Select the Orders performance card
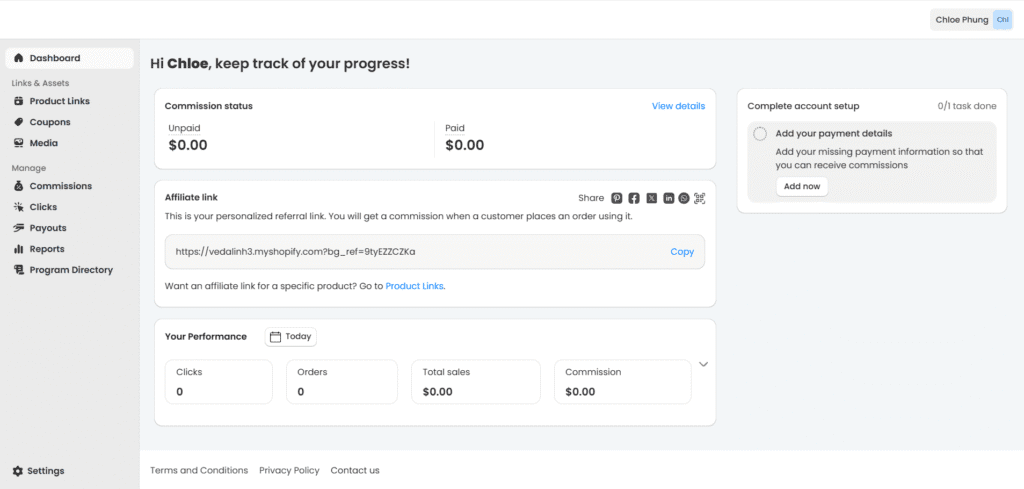 click(342, 382)
